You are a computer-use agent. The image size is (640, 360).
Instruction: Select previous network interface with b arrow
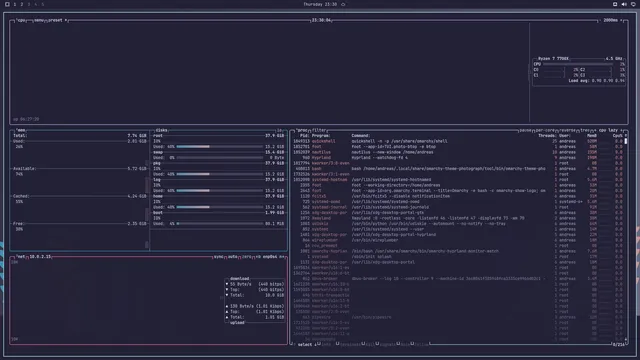258,257
